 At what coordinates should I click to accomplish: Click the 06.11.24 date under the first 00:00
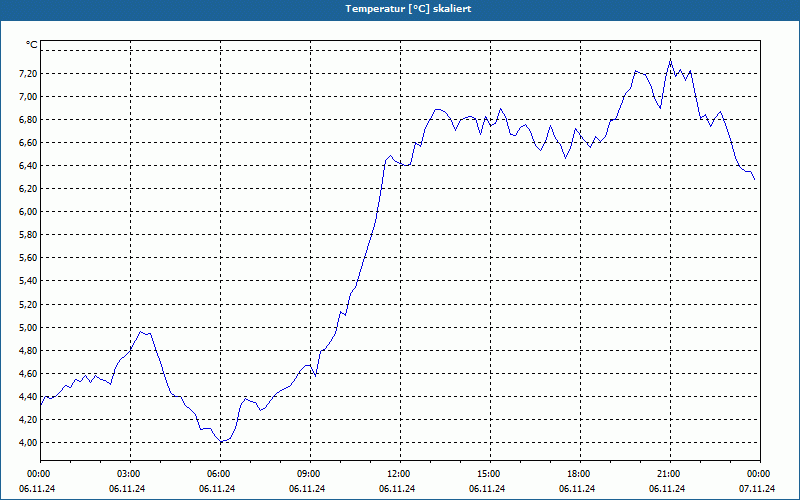pos(37,489)
